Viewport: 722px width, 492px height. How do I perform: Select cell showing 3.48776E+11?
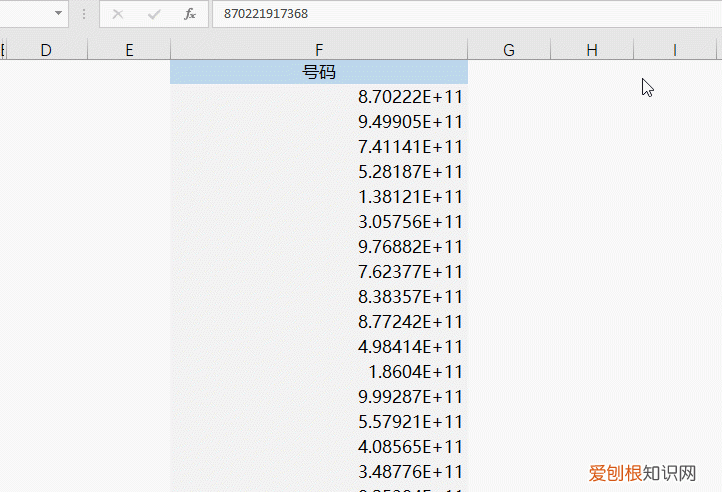(318, 472)
